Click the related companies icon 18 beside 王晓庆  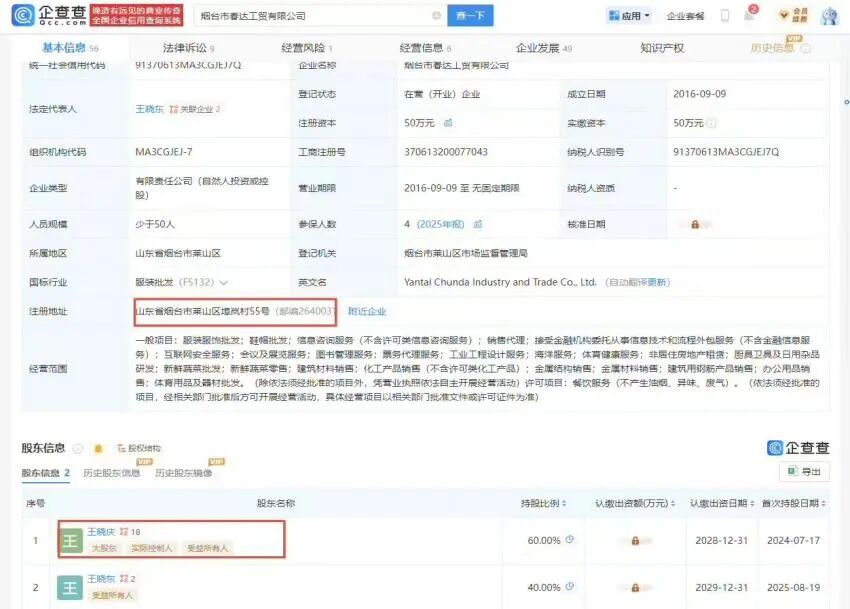point(130,532)
